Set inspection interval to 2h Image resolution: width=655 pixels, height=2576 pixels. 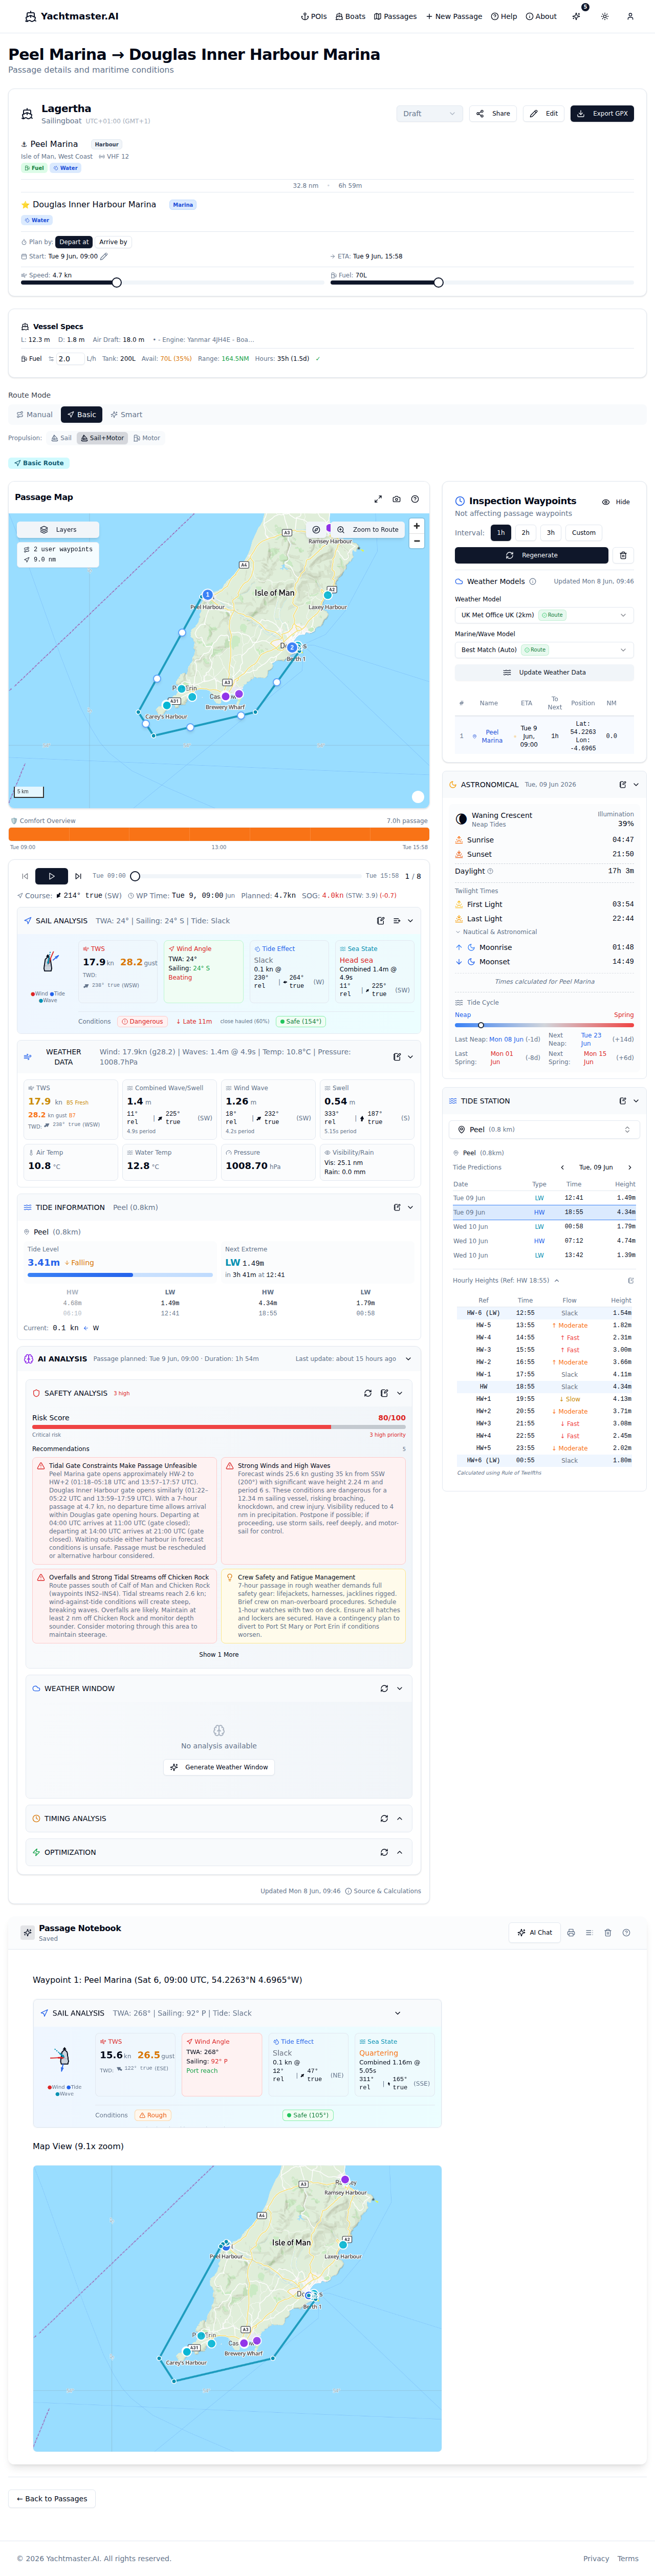[x=526, y=533]
